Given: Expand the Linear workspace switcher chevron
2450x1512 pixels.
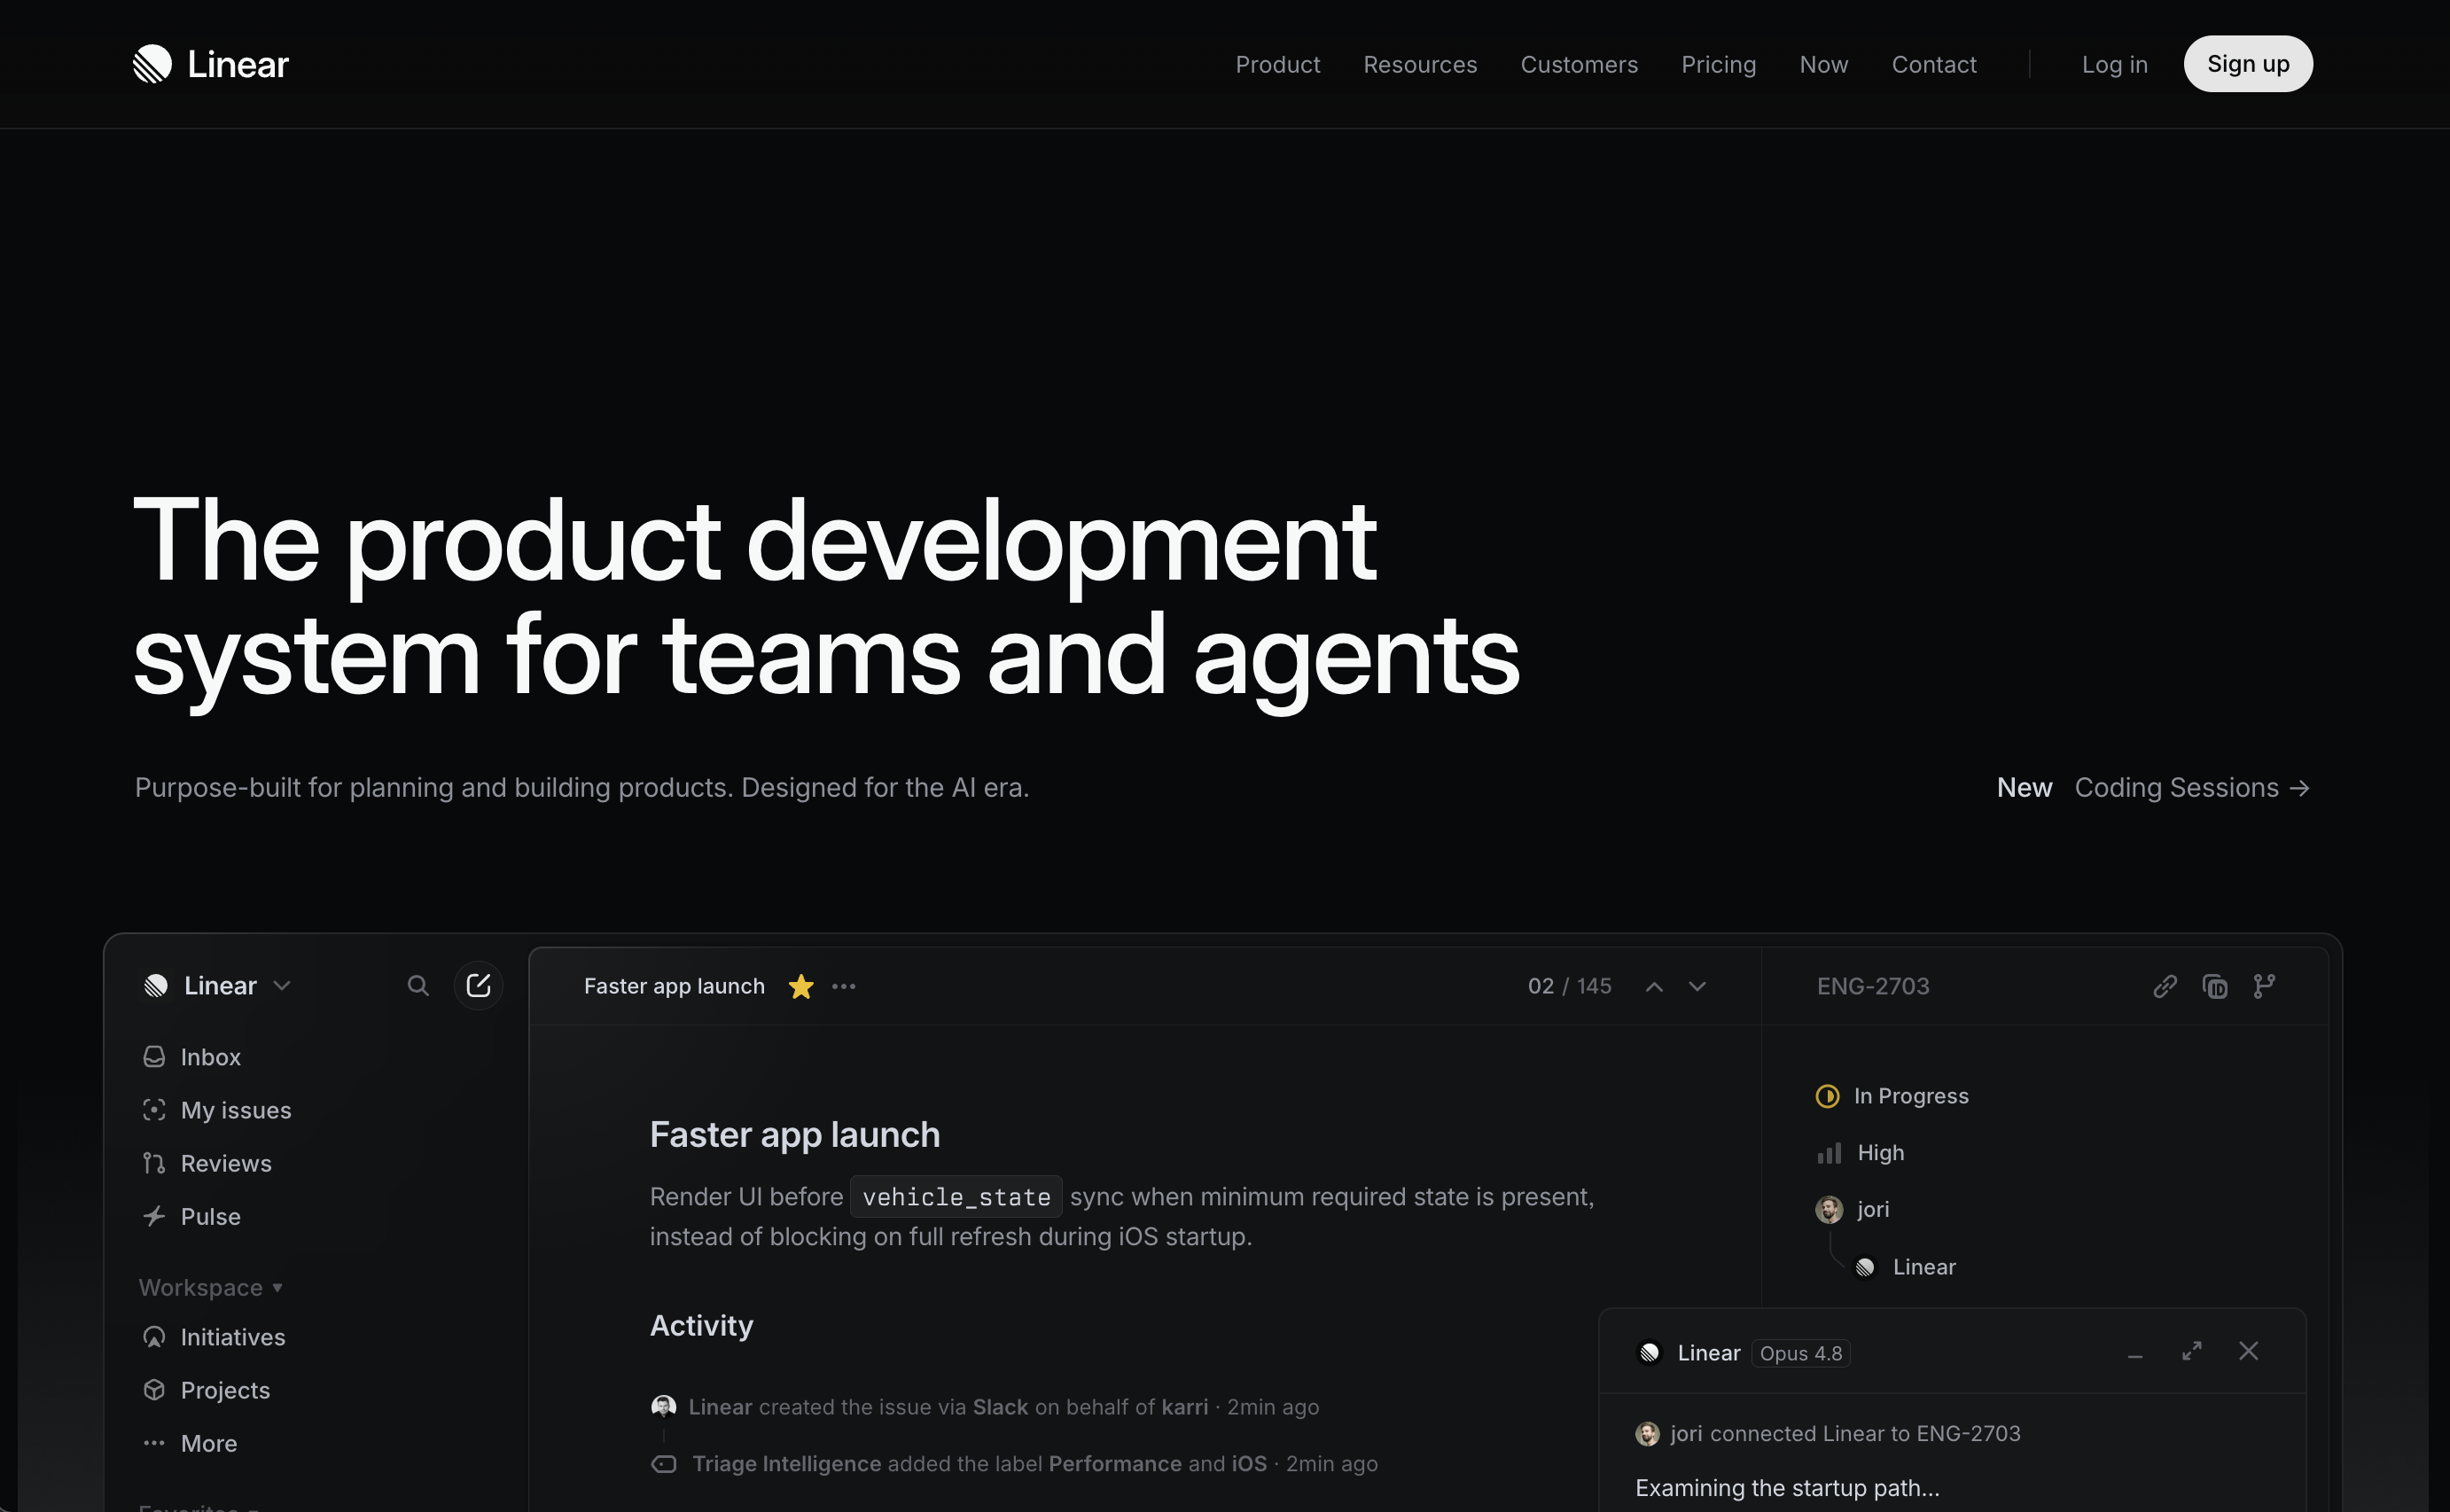Looking at the screenshot, I should click(282, 986).
